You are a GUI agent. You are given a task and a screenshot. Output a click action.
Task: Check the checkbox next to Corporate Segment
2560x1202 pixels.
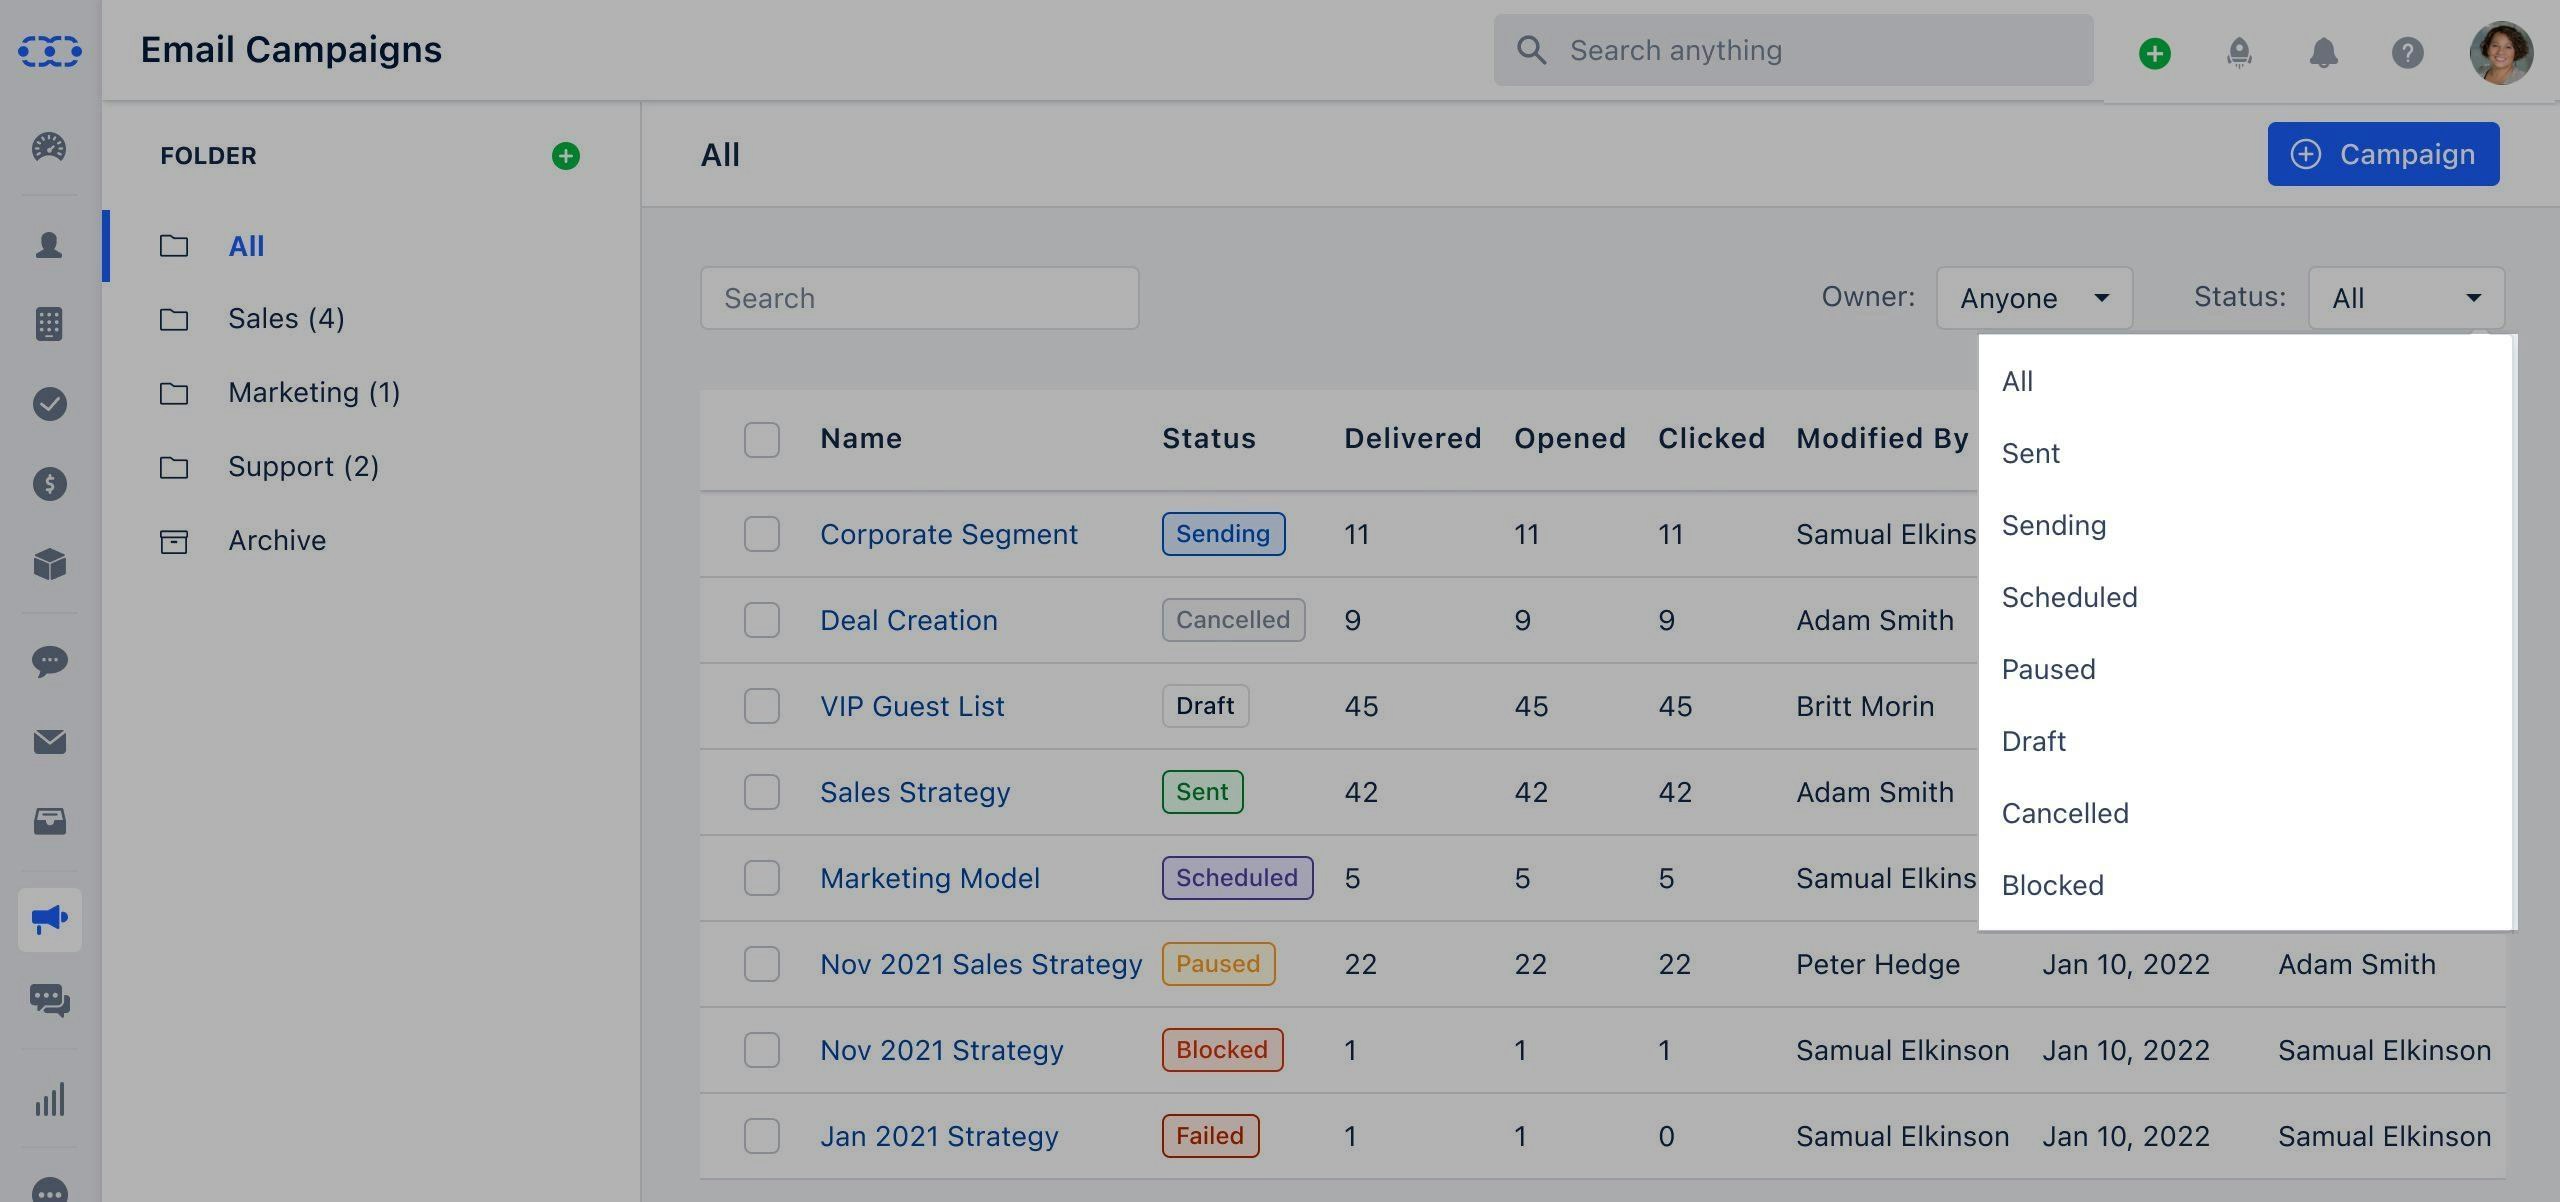coord(762,534)
